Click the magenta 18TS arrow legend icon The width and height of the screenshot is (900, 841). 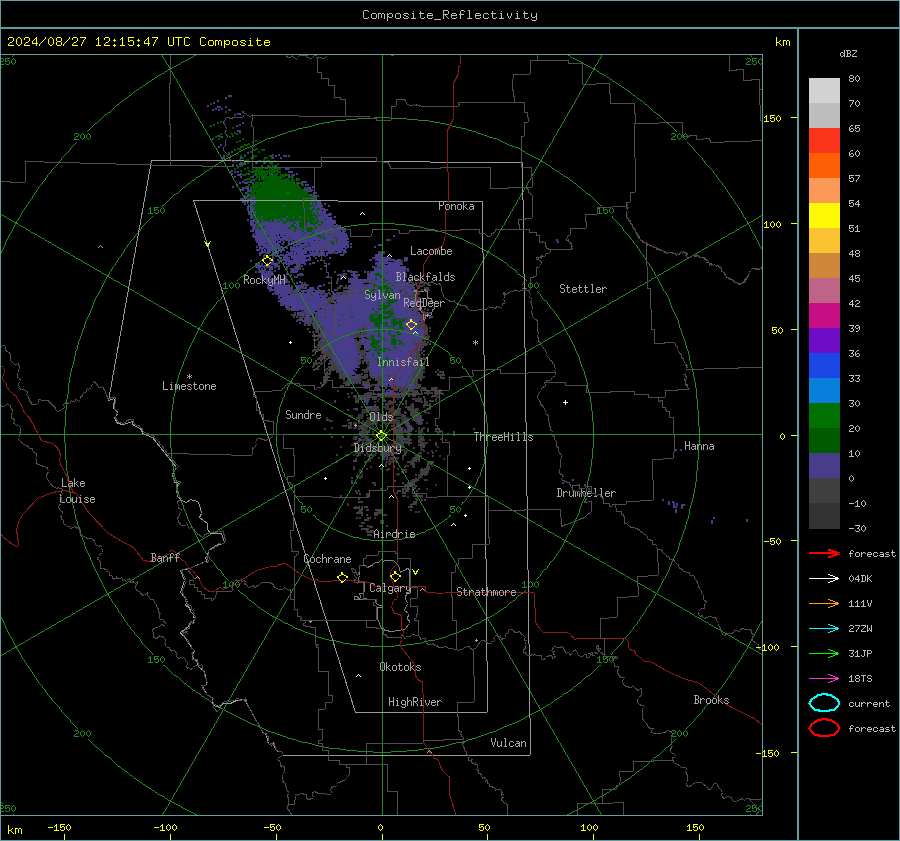pos(824,679)
